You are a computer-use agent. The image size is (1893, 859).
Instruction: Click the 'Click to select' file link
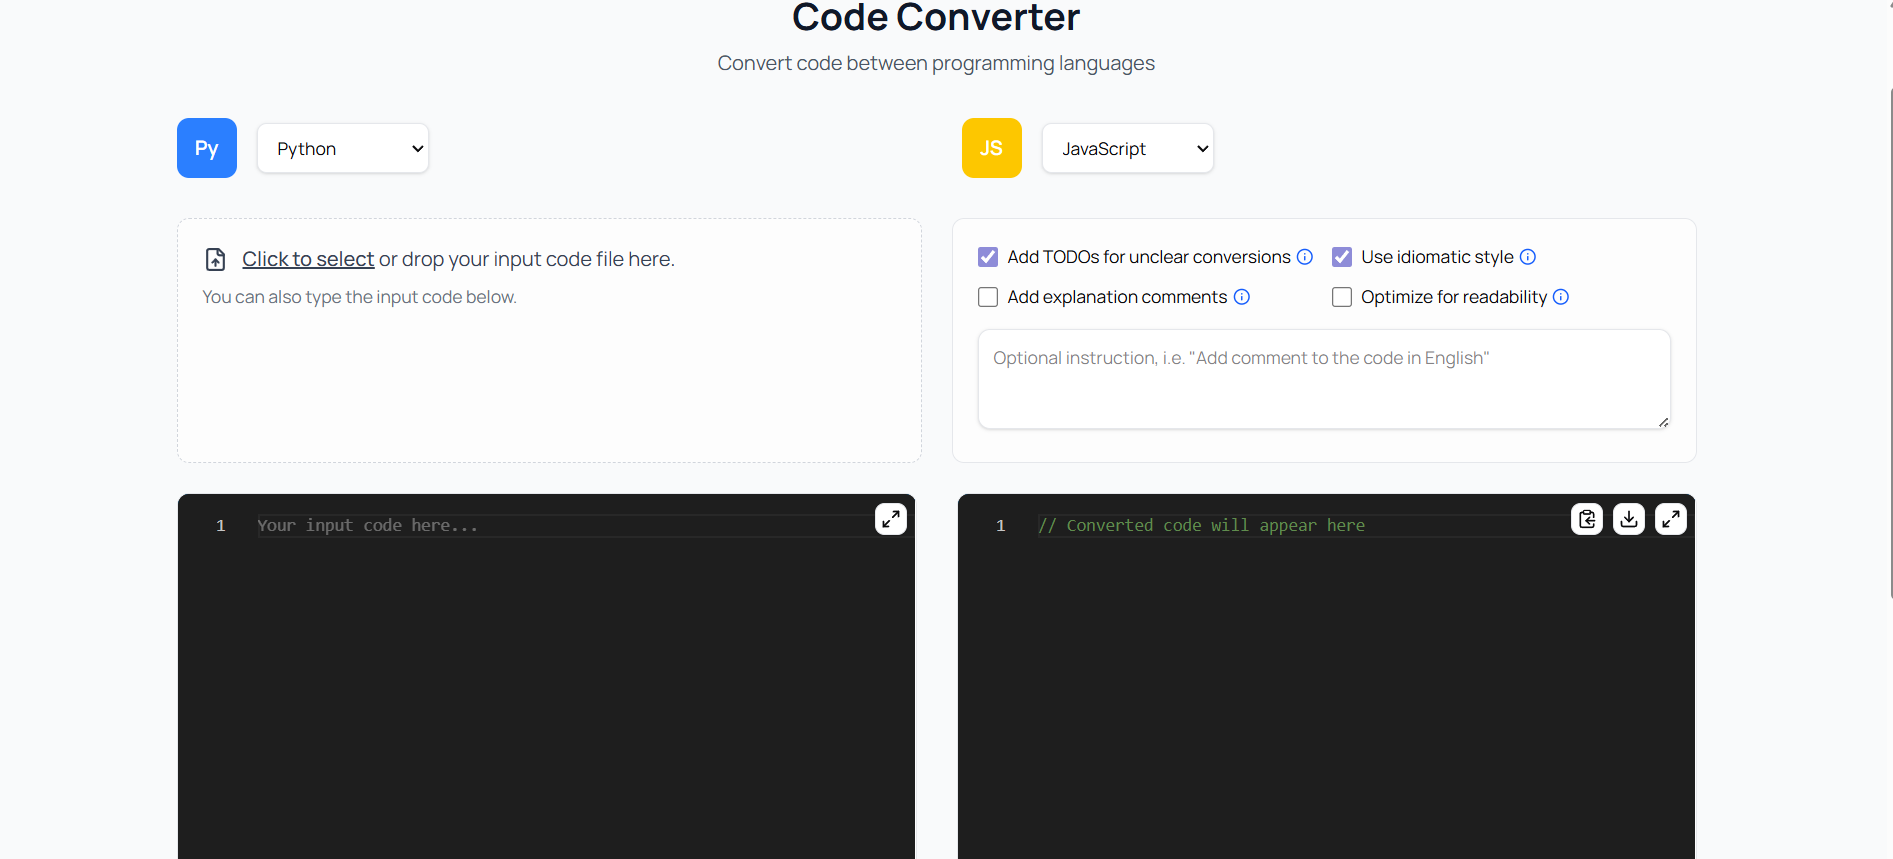click(308, 259)
